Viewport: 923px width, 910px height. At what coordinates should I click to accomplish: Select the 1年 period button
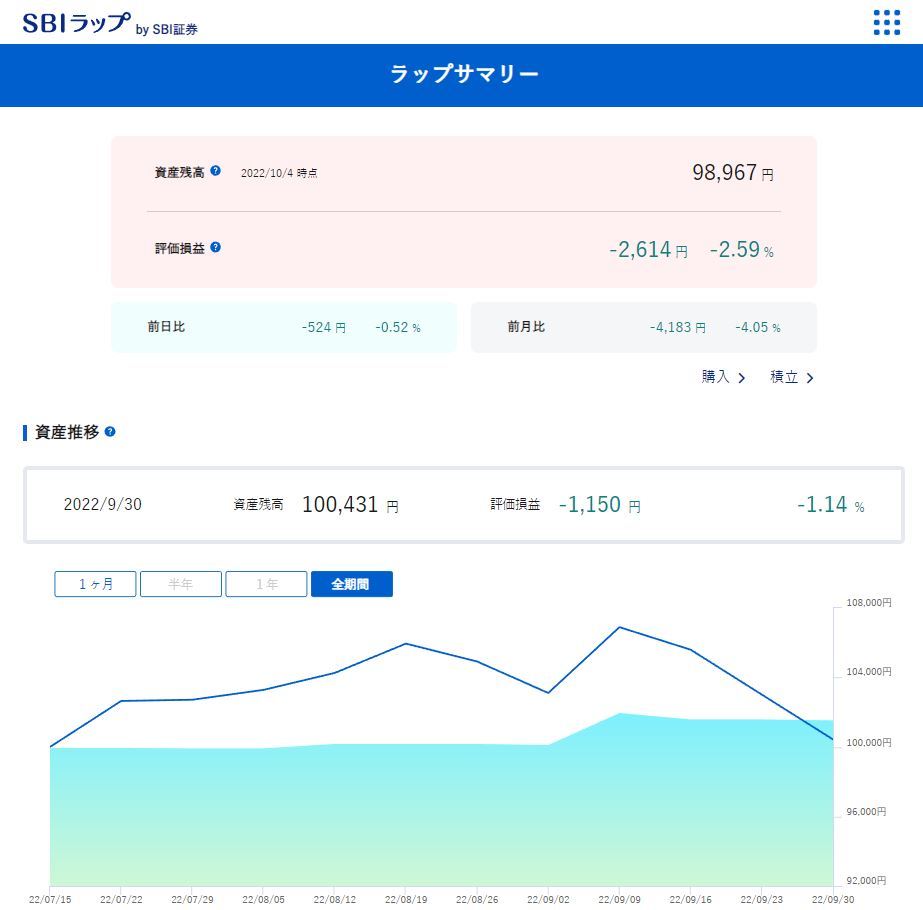266,584
